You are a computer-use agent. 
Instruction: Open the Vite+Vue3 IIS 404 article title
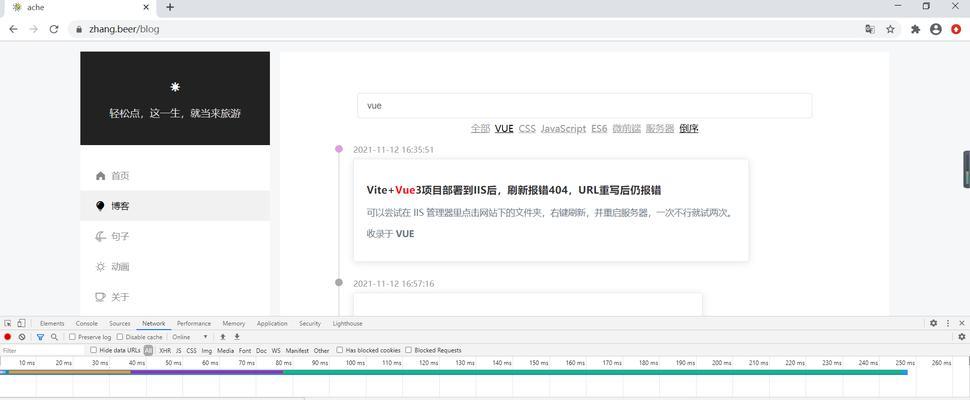(x=514, y=190)
